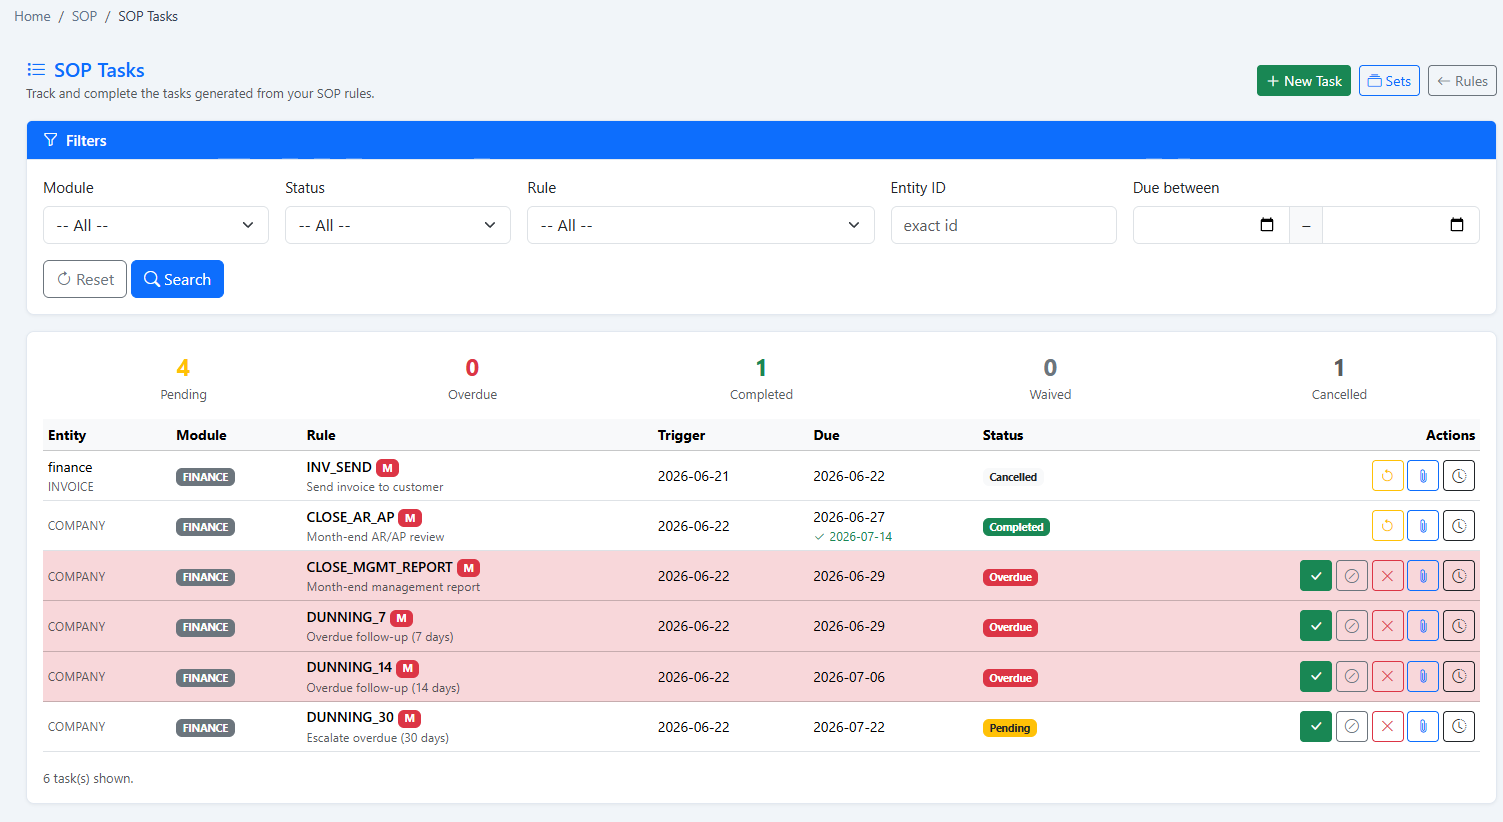Select the Overdue count summary
This screenshot has height=822, width=1503.
472,379
